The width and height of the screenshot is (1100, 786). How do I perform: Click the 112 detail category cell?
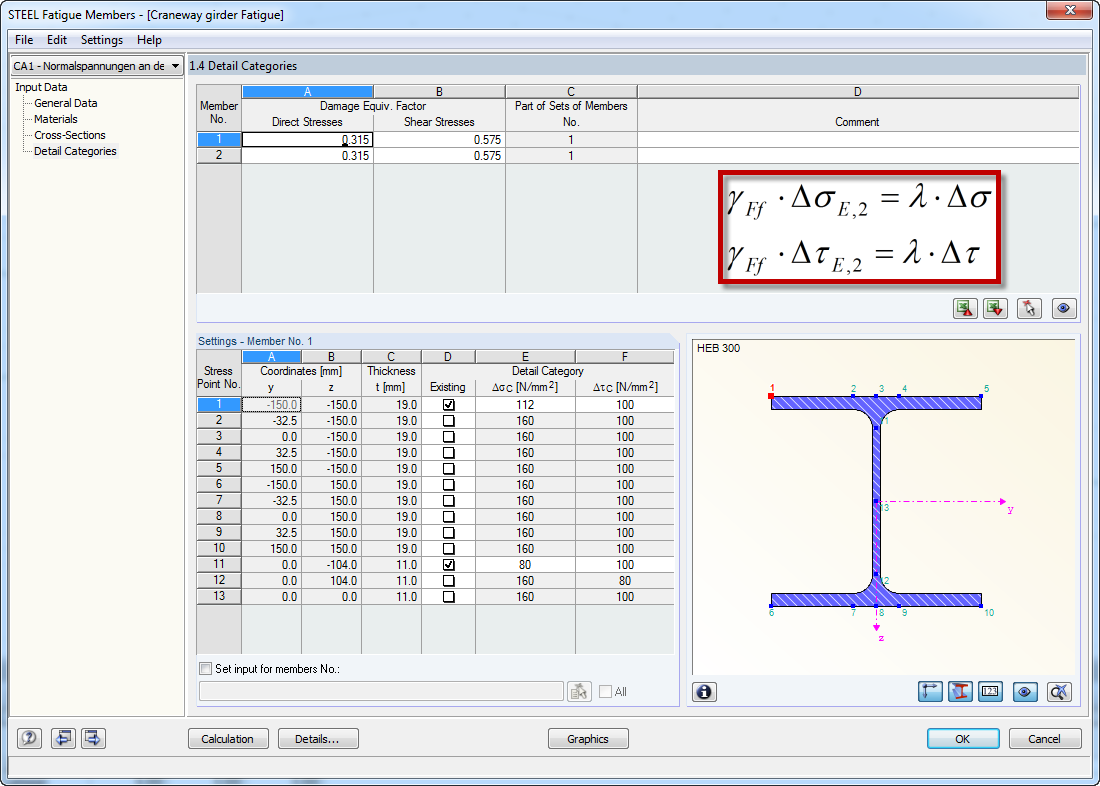point(525,405)
